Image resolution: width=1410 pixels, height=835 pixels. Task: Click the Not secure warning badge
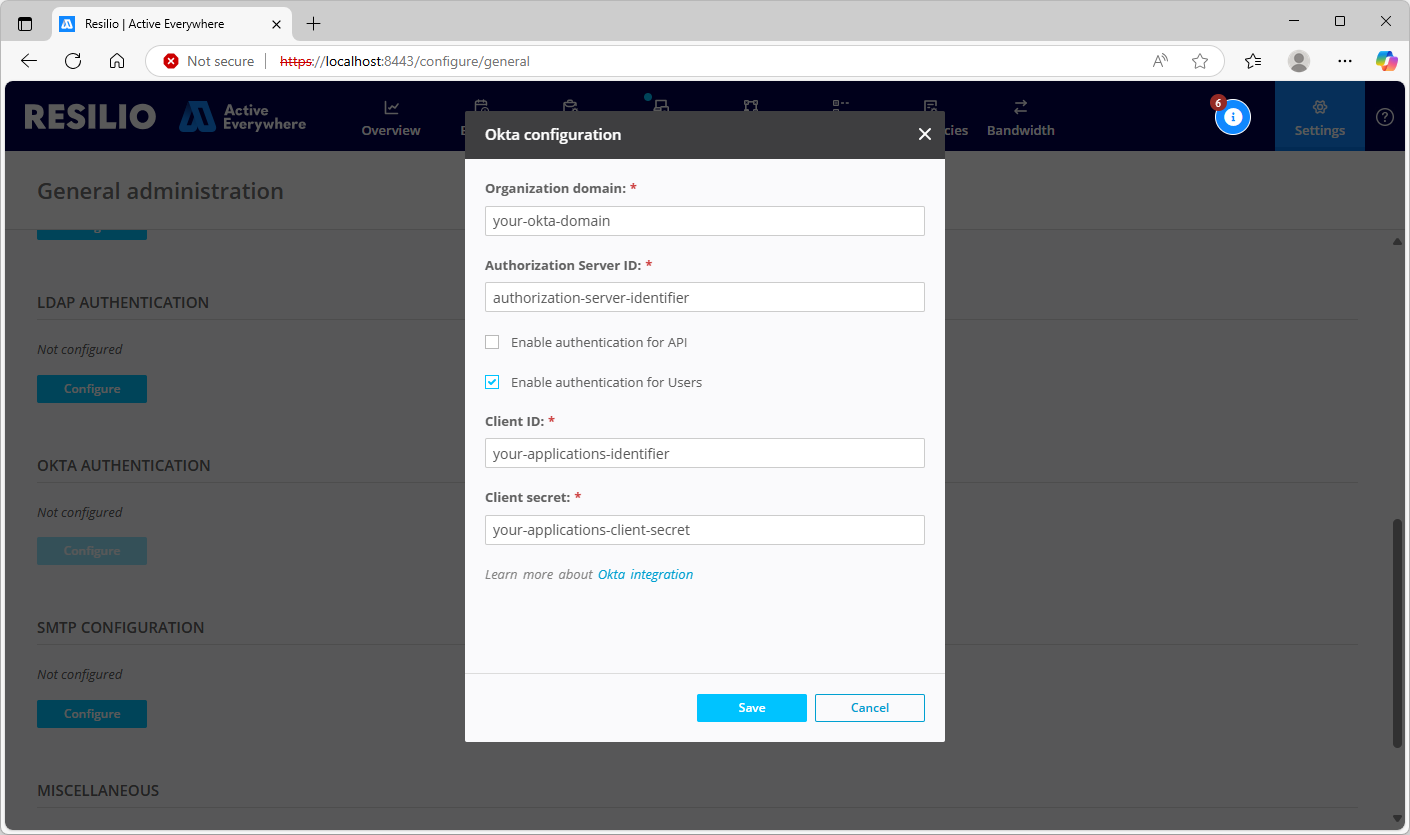[206, 61]
